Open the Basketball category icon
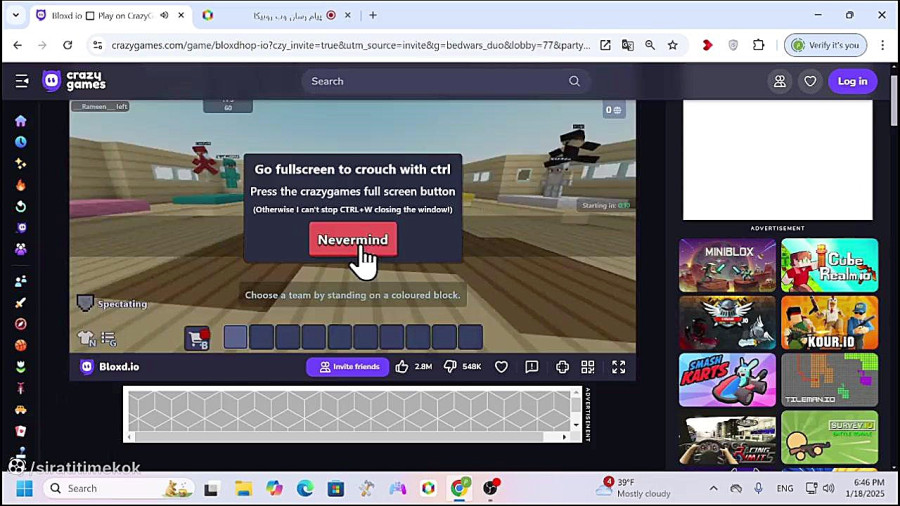 (x=21, y=345)
